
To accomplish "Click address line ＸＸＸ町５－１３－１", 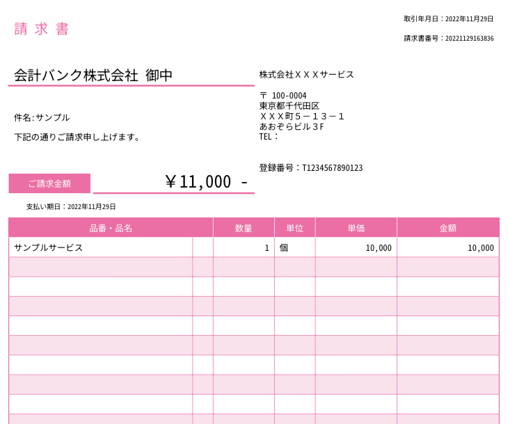I will (301, 116).
